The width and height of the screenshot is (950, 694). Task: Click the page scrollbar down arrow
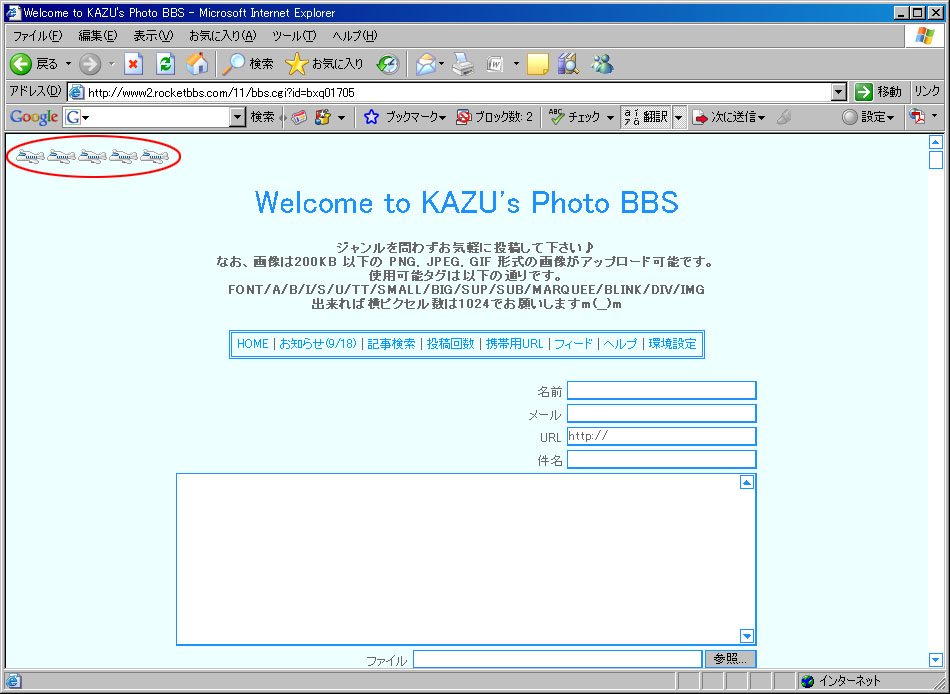click(936, 659)
